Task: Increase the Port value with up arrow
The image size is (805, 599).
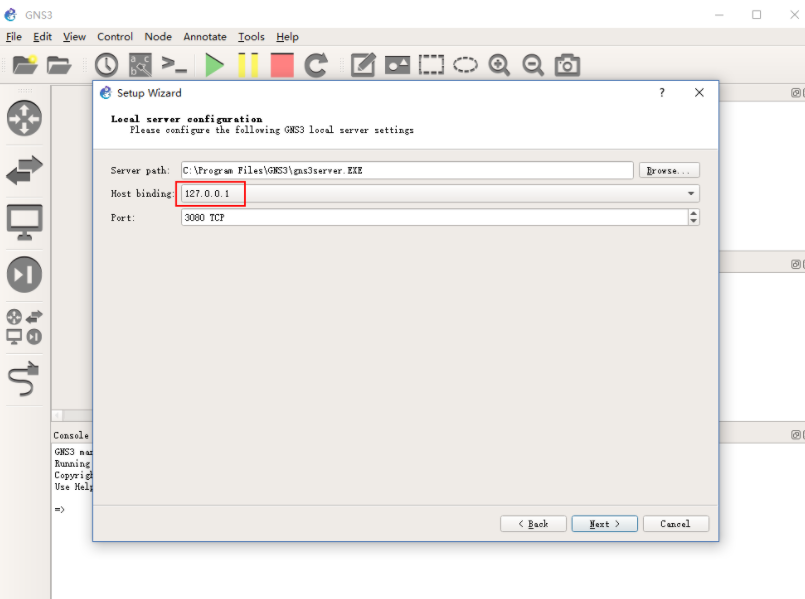Action: 693,213
